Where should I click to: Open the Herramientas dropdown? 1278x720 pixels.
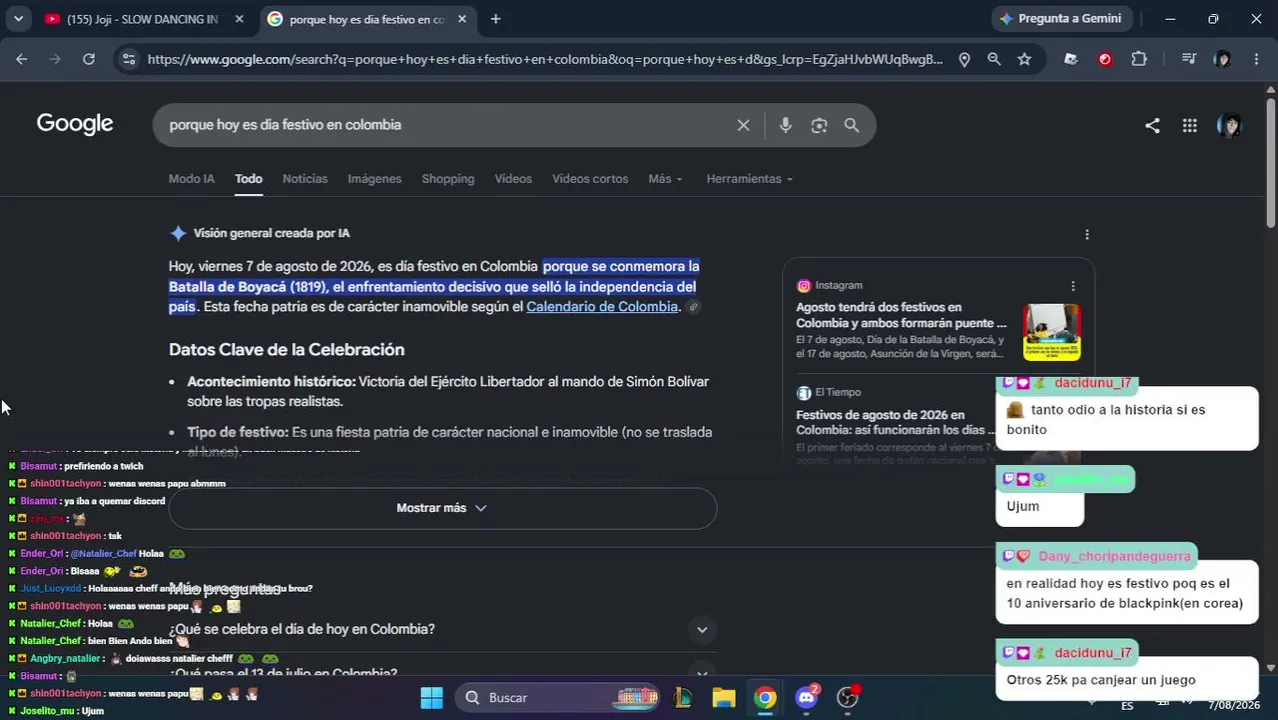pyautogui.click(x=749, y=178)
